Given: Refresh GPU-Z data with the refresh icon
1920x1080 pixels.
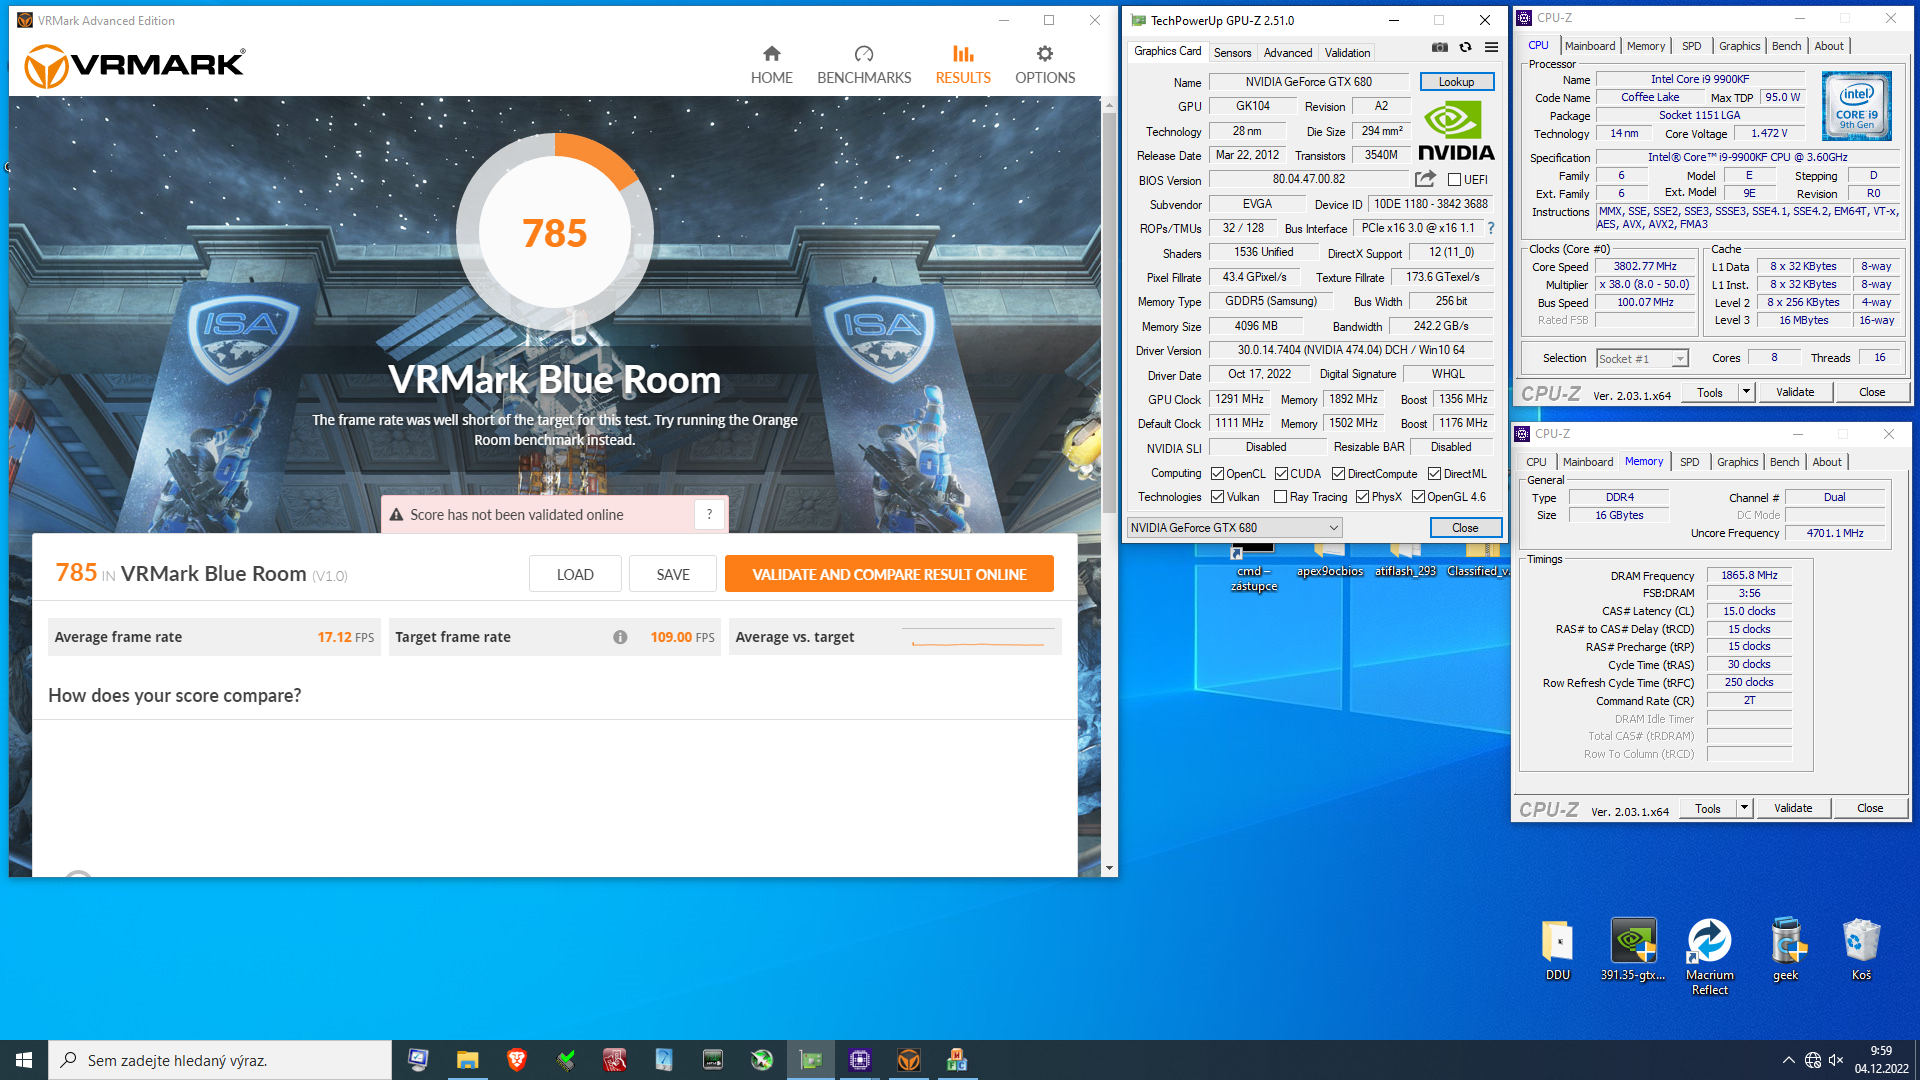Looking at the screenshot, I should [1465, 48].
